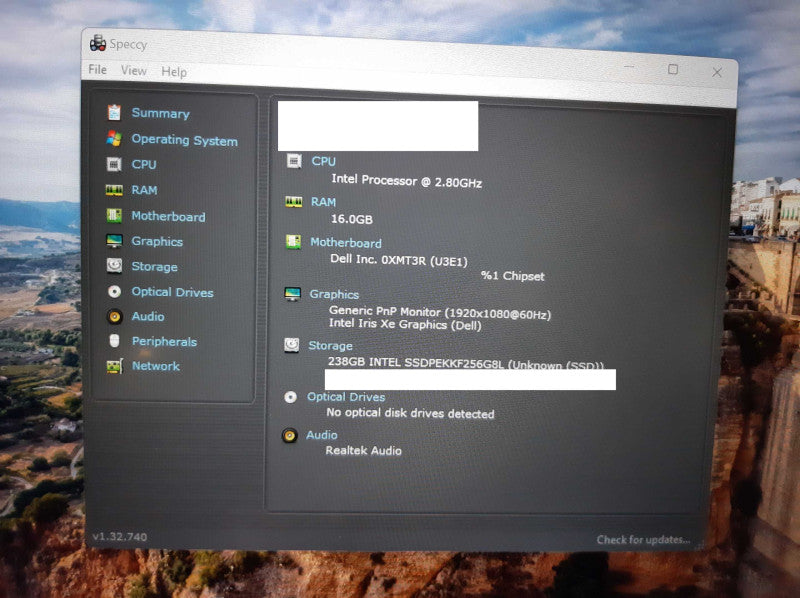Go to Operating System section in sidebar
800x598 pixels.
[184, 140]
